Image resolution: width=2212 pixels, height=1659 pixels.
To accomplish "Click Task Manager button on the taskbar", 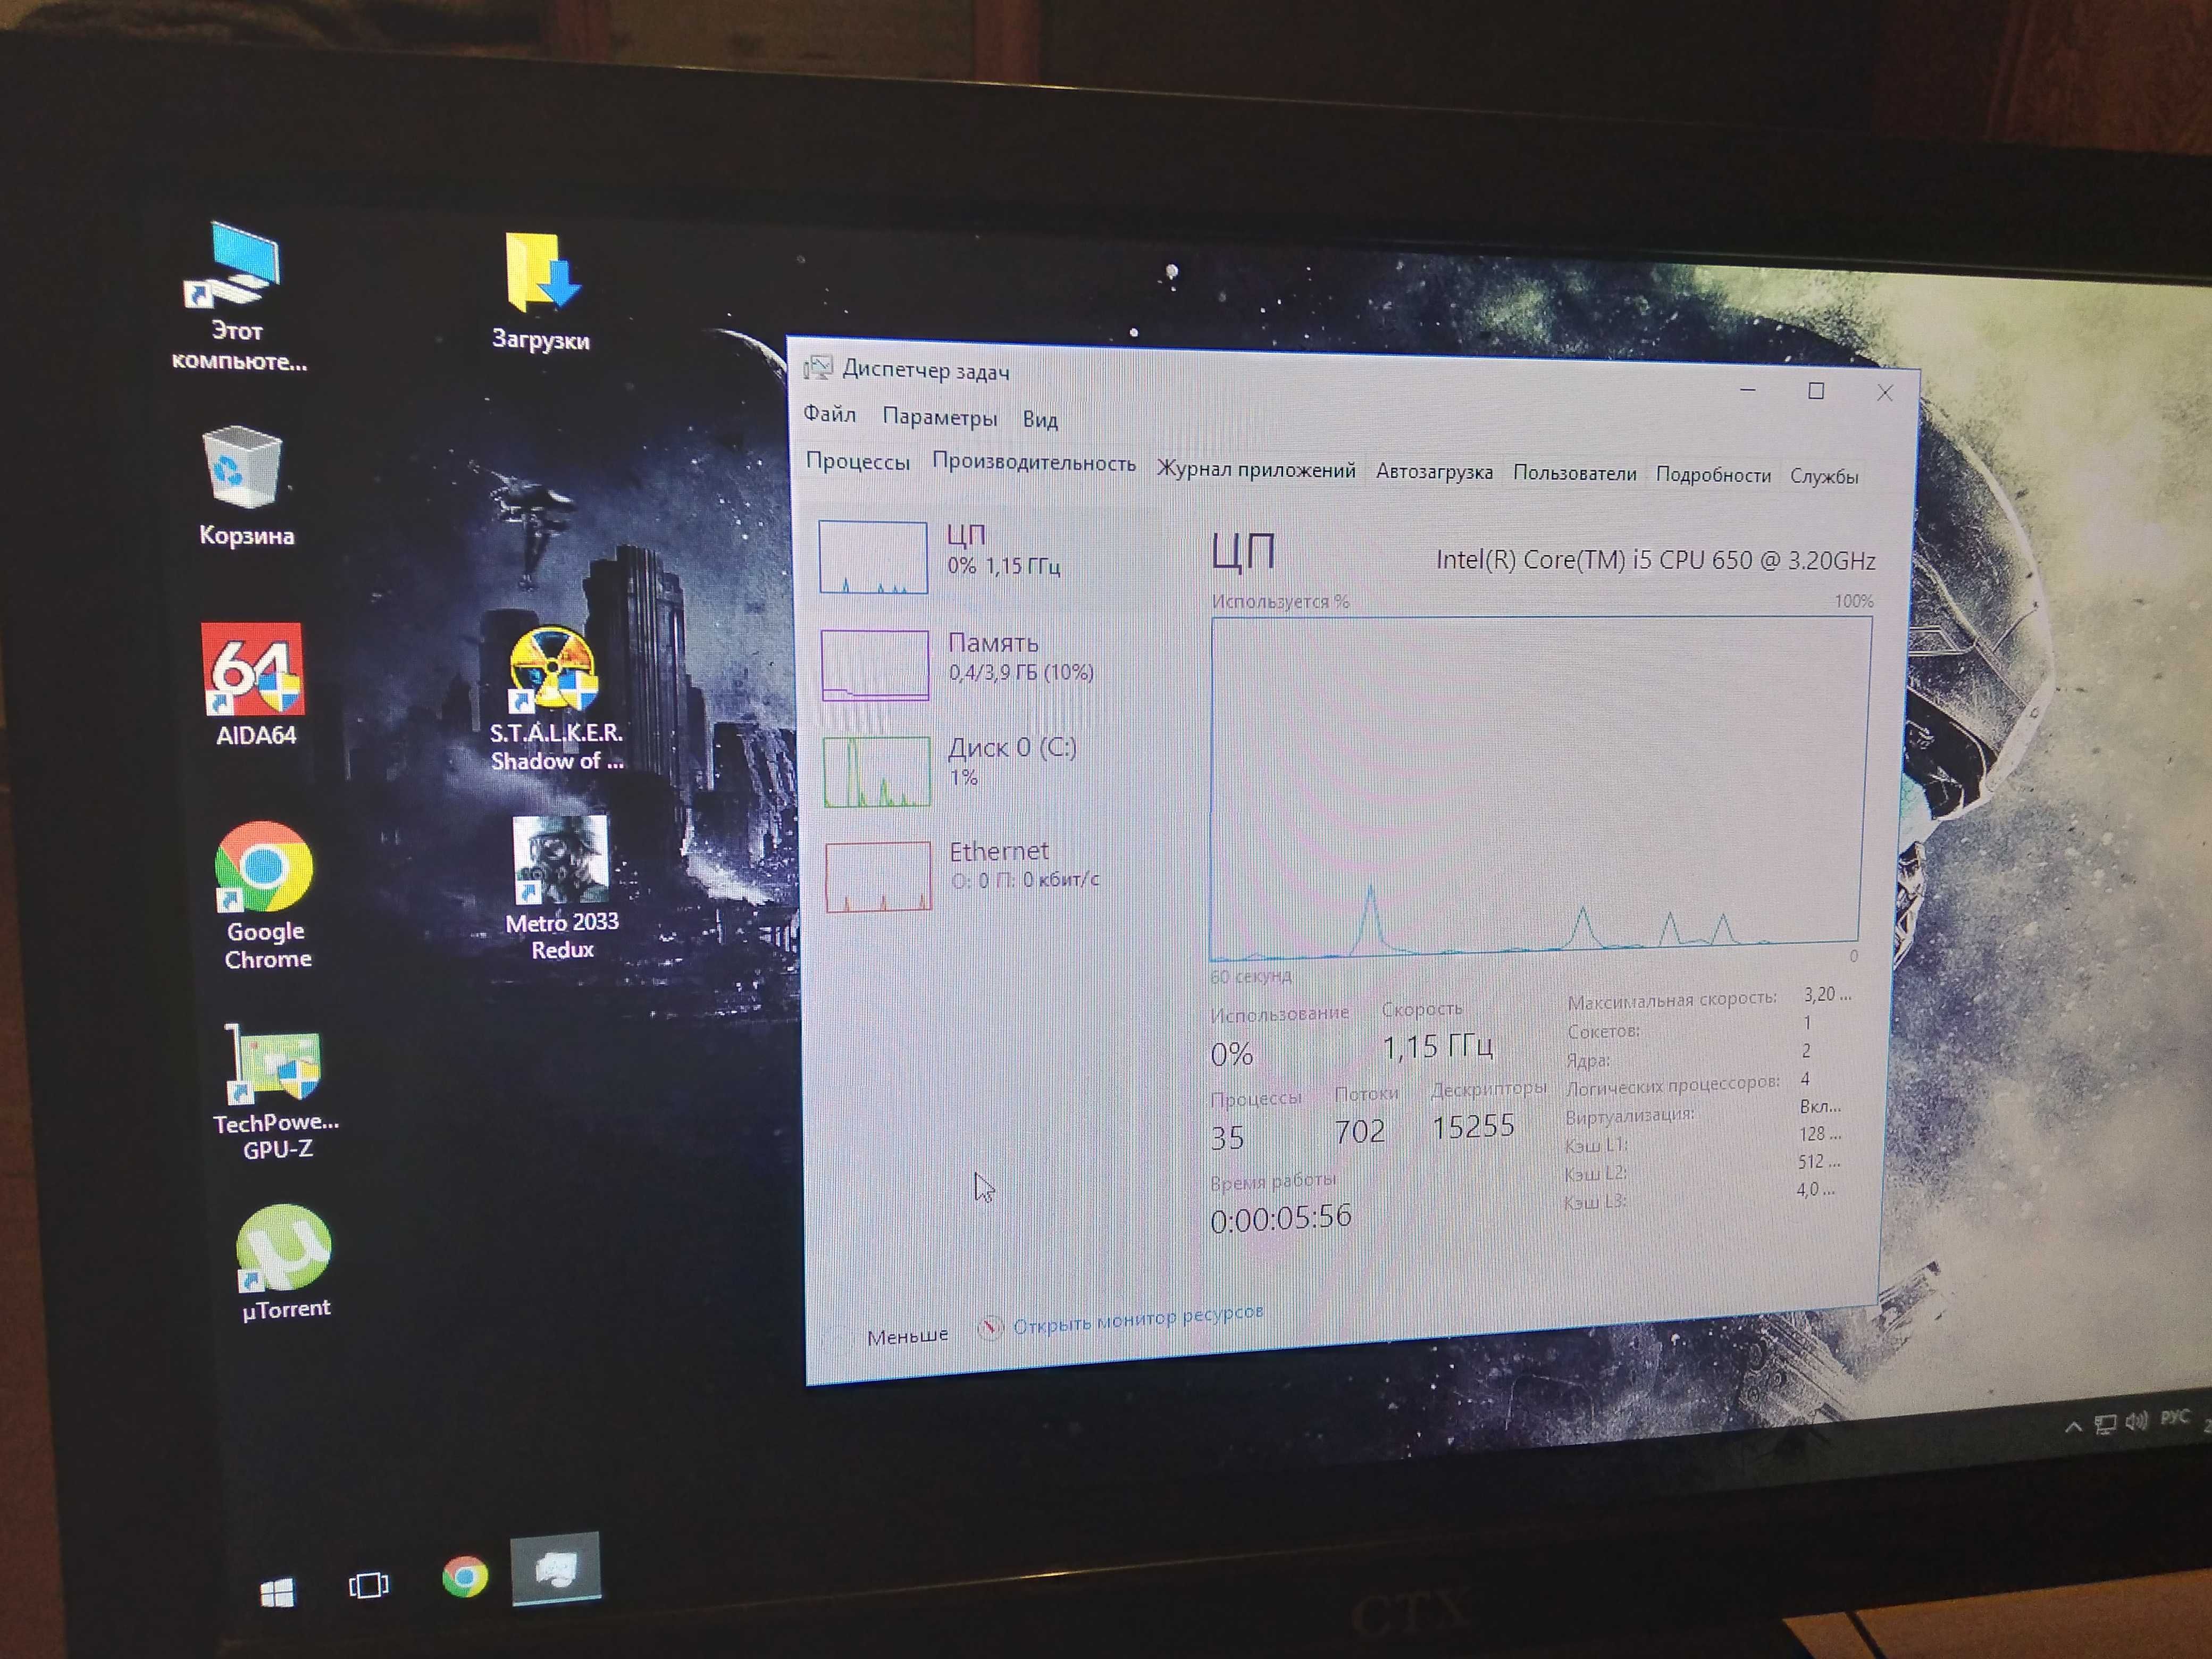I will pos(556,1568).
